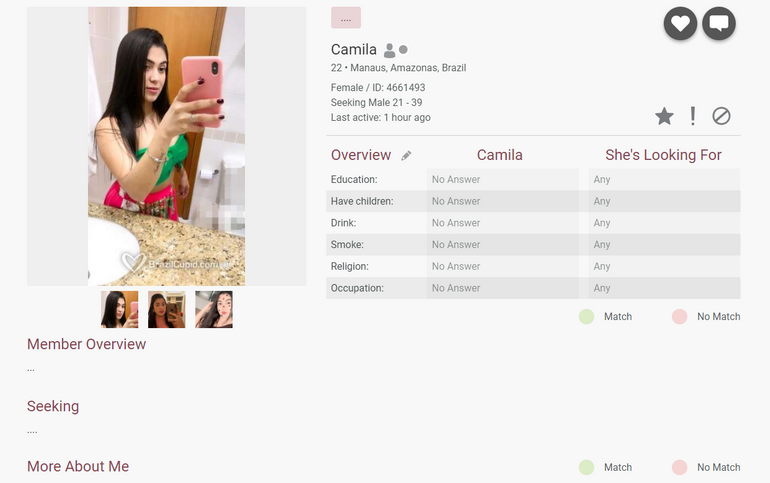Click the location text Manaus, Amazonas, Brazil

(x=408, y=68)
